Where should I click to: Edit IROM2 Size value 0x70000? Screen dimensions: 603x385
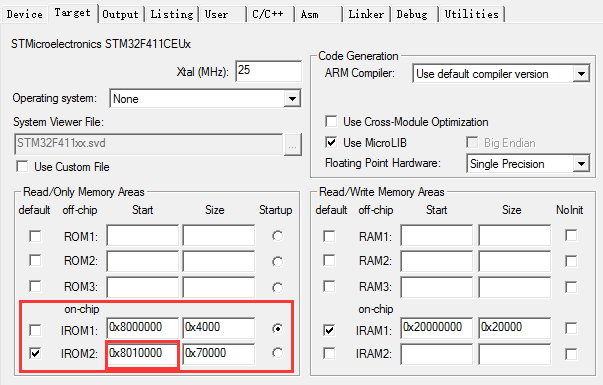[218, 354]
